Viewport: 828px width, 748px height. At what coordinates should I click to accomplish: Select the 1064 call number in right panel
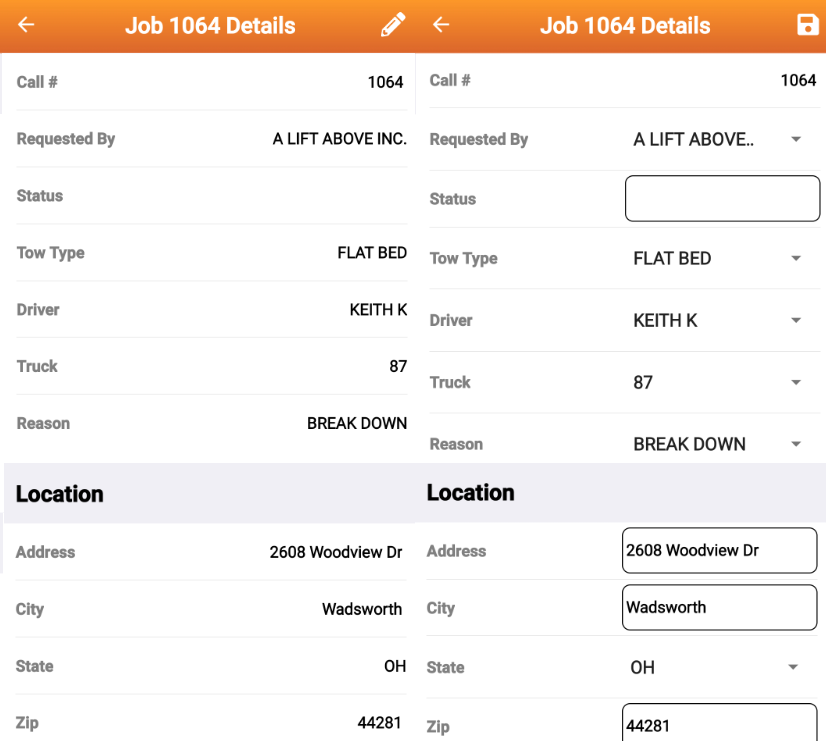(798, 80)
